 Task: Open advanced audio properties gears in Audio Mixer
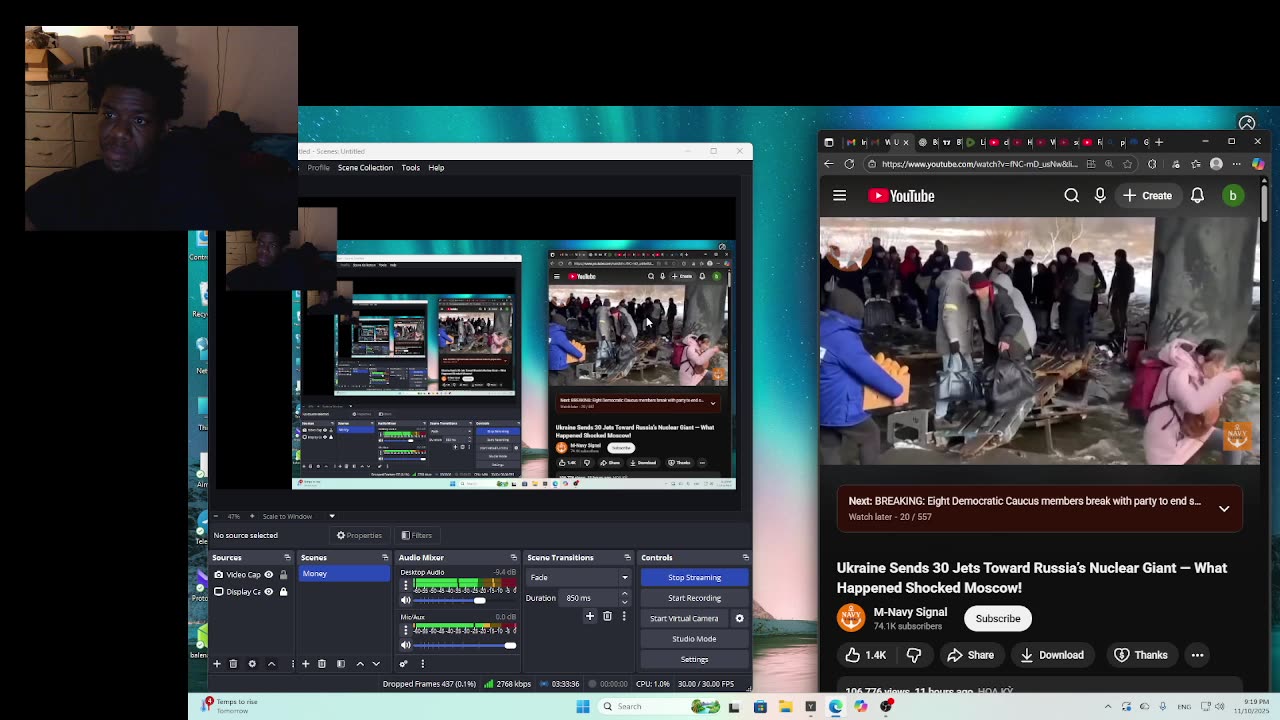click(403, 664)
